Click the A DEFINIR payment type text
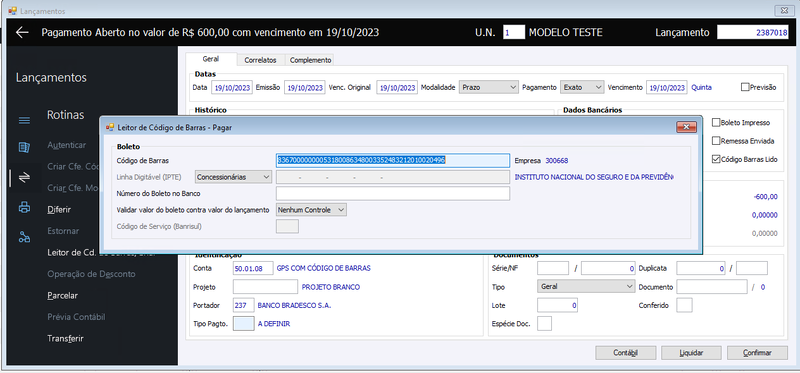The height and width of the screenshot is (373, 800). pyautogui.click(x=274, y=324)
